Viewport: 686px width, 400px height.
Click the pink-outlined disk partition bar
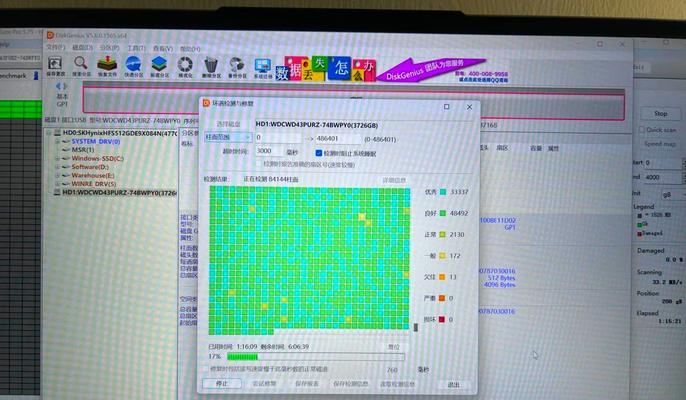(x=354, y=104)
